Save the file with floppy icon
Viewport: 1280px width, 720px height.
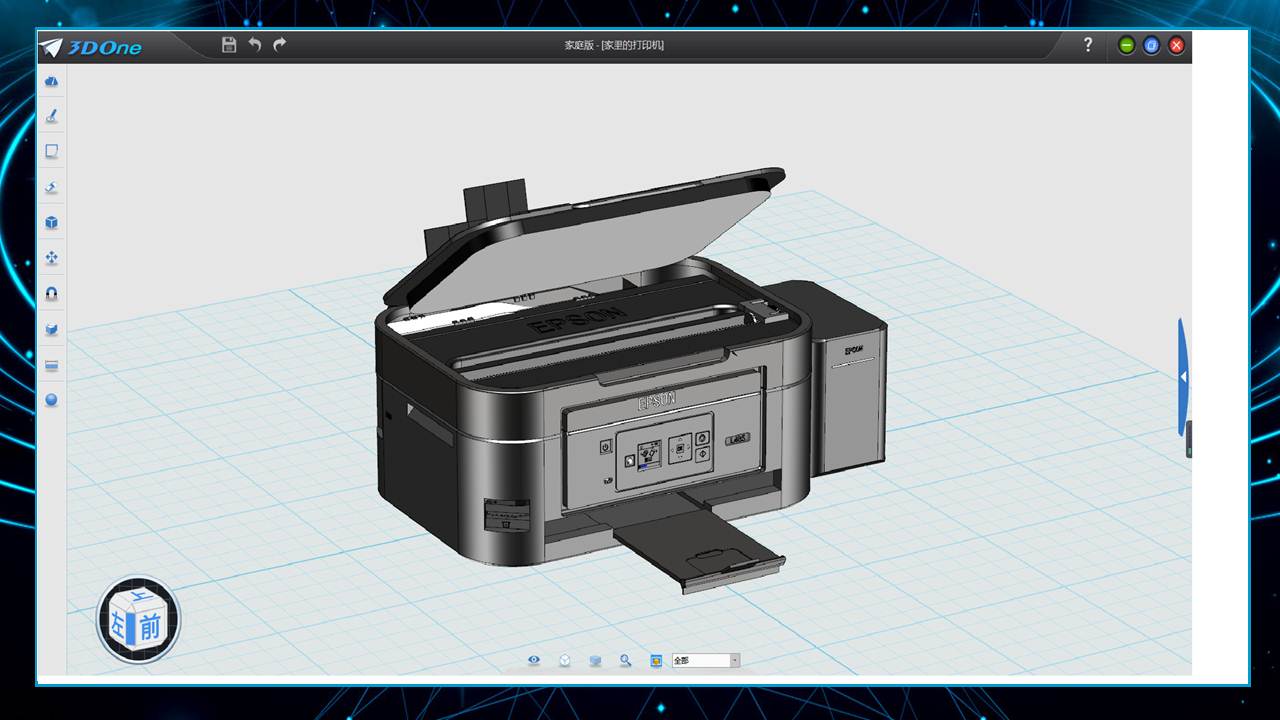(229, 45)
